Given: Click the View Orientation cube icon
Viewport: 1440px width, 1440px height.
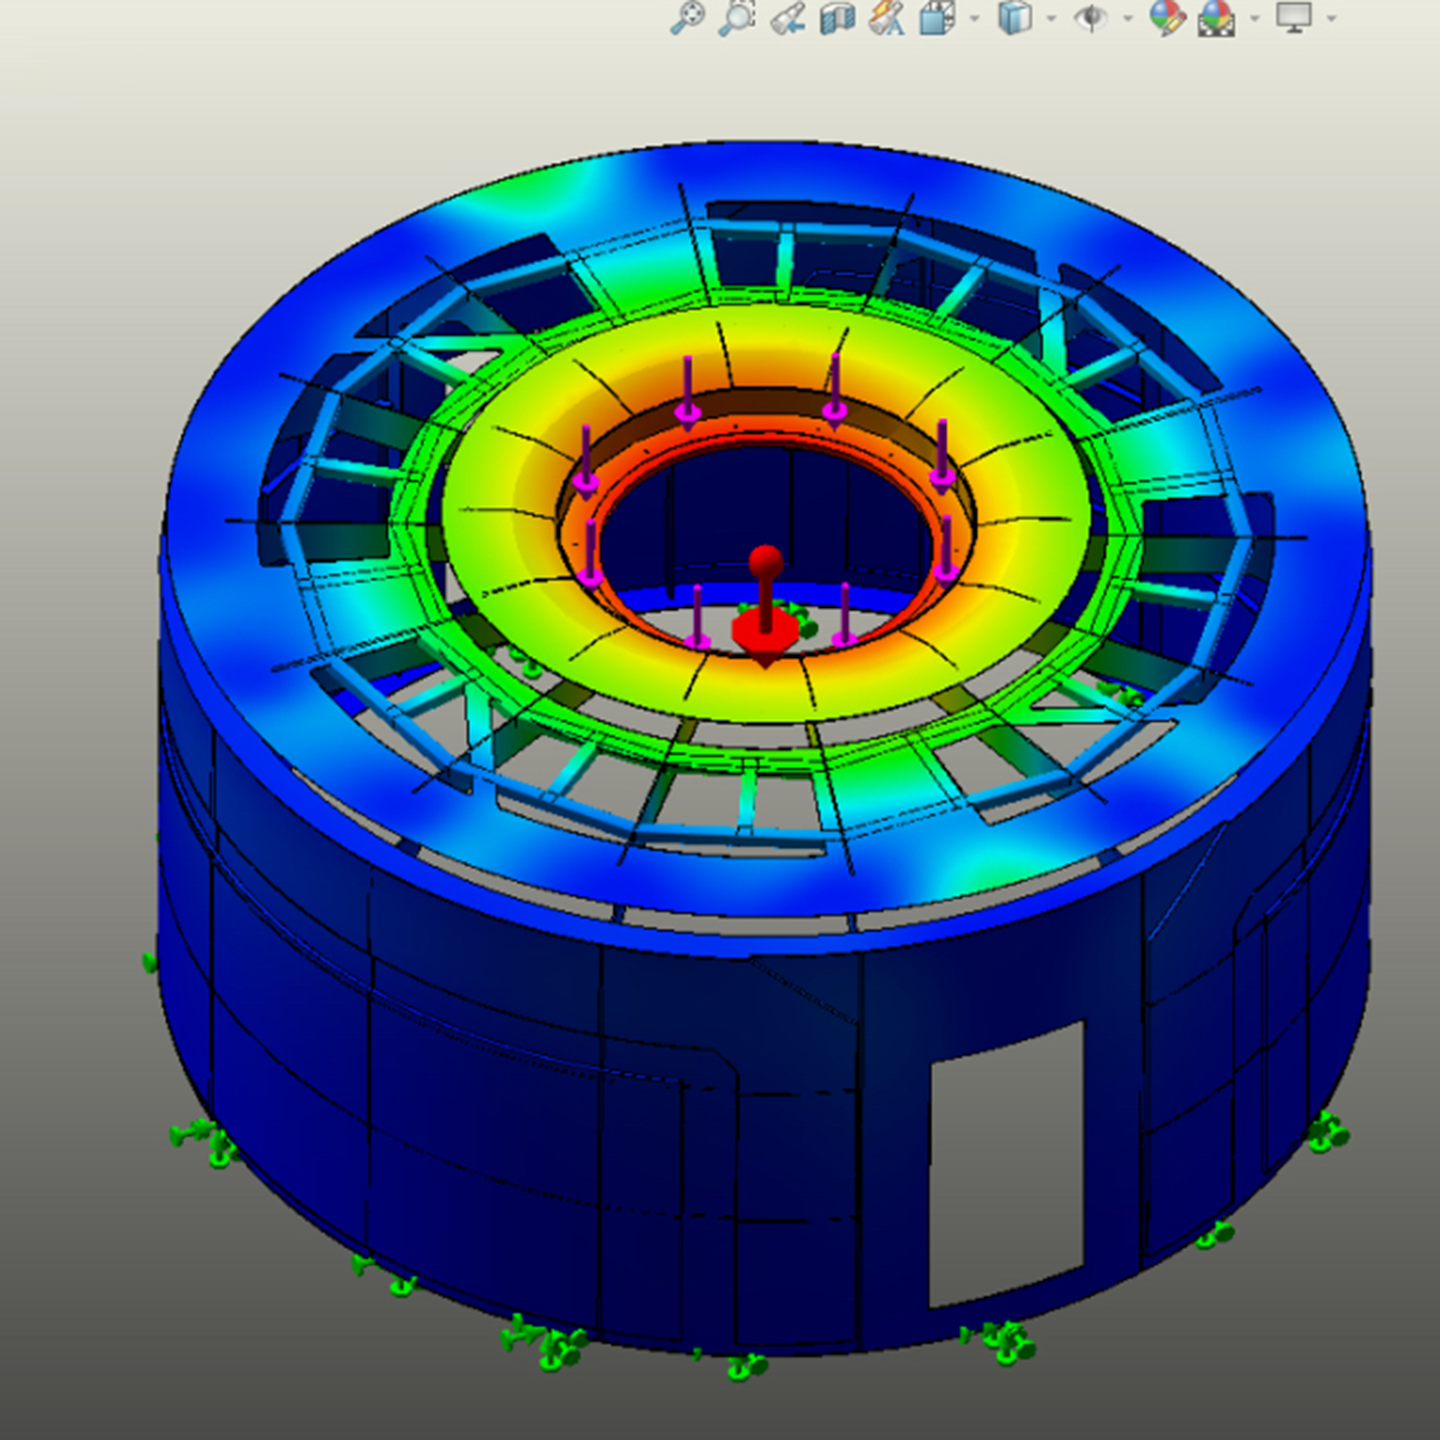Looking at the screenshot, I should [937, 18].
